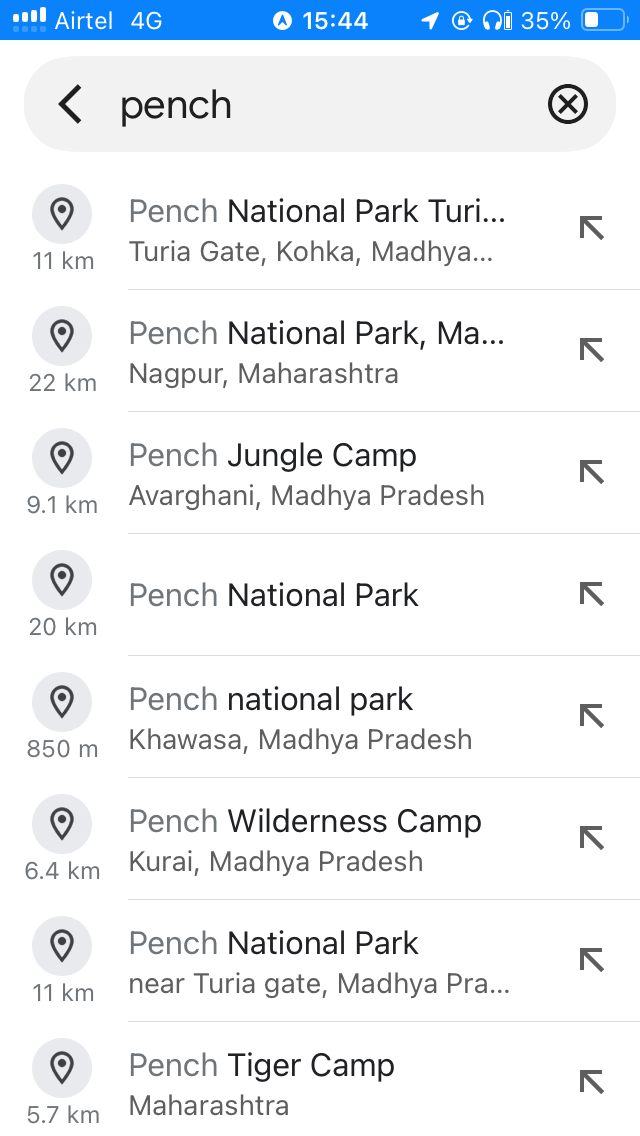Choose Pench Wilderness Camp, Kurai result
640x1136 pixels.
tap(320, 839)
